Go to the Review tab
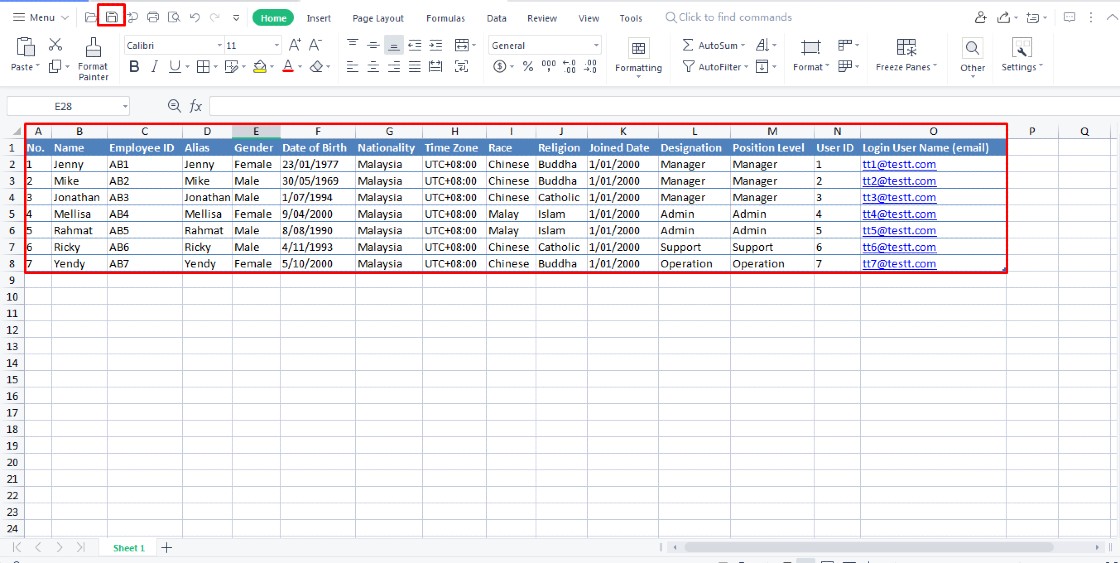1120x563 pixels. (x=541, y=18)
